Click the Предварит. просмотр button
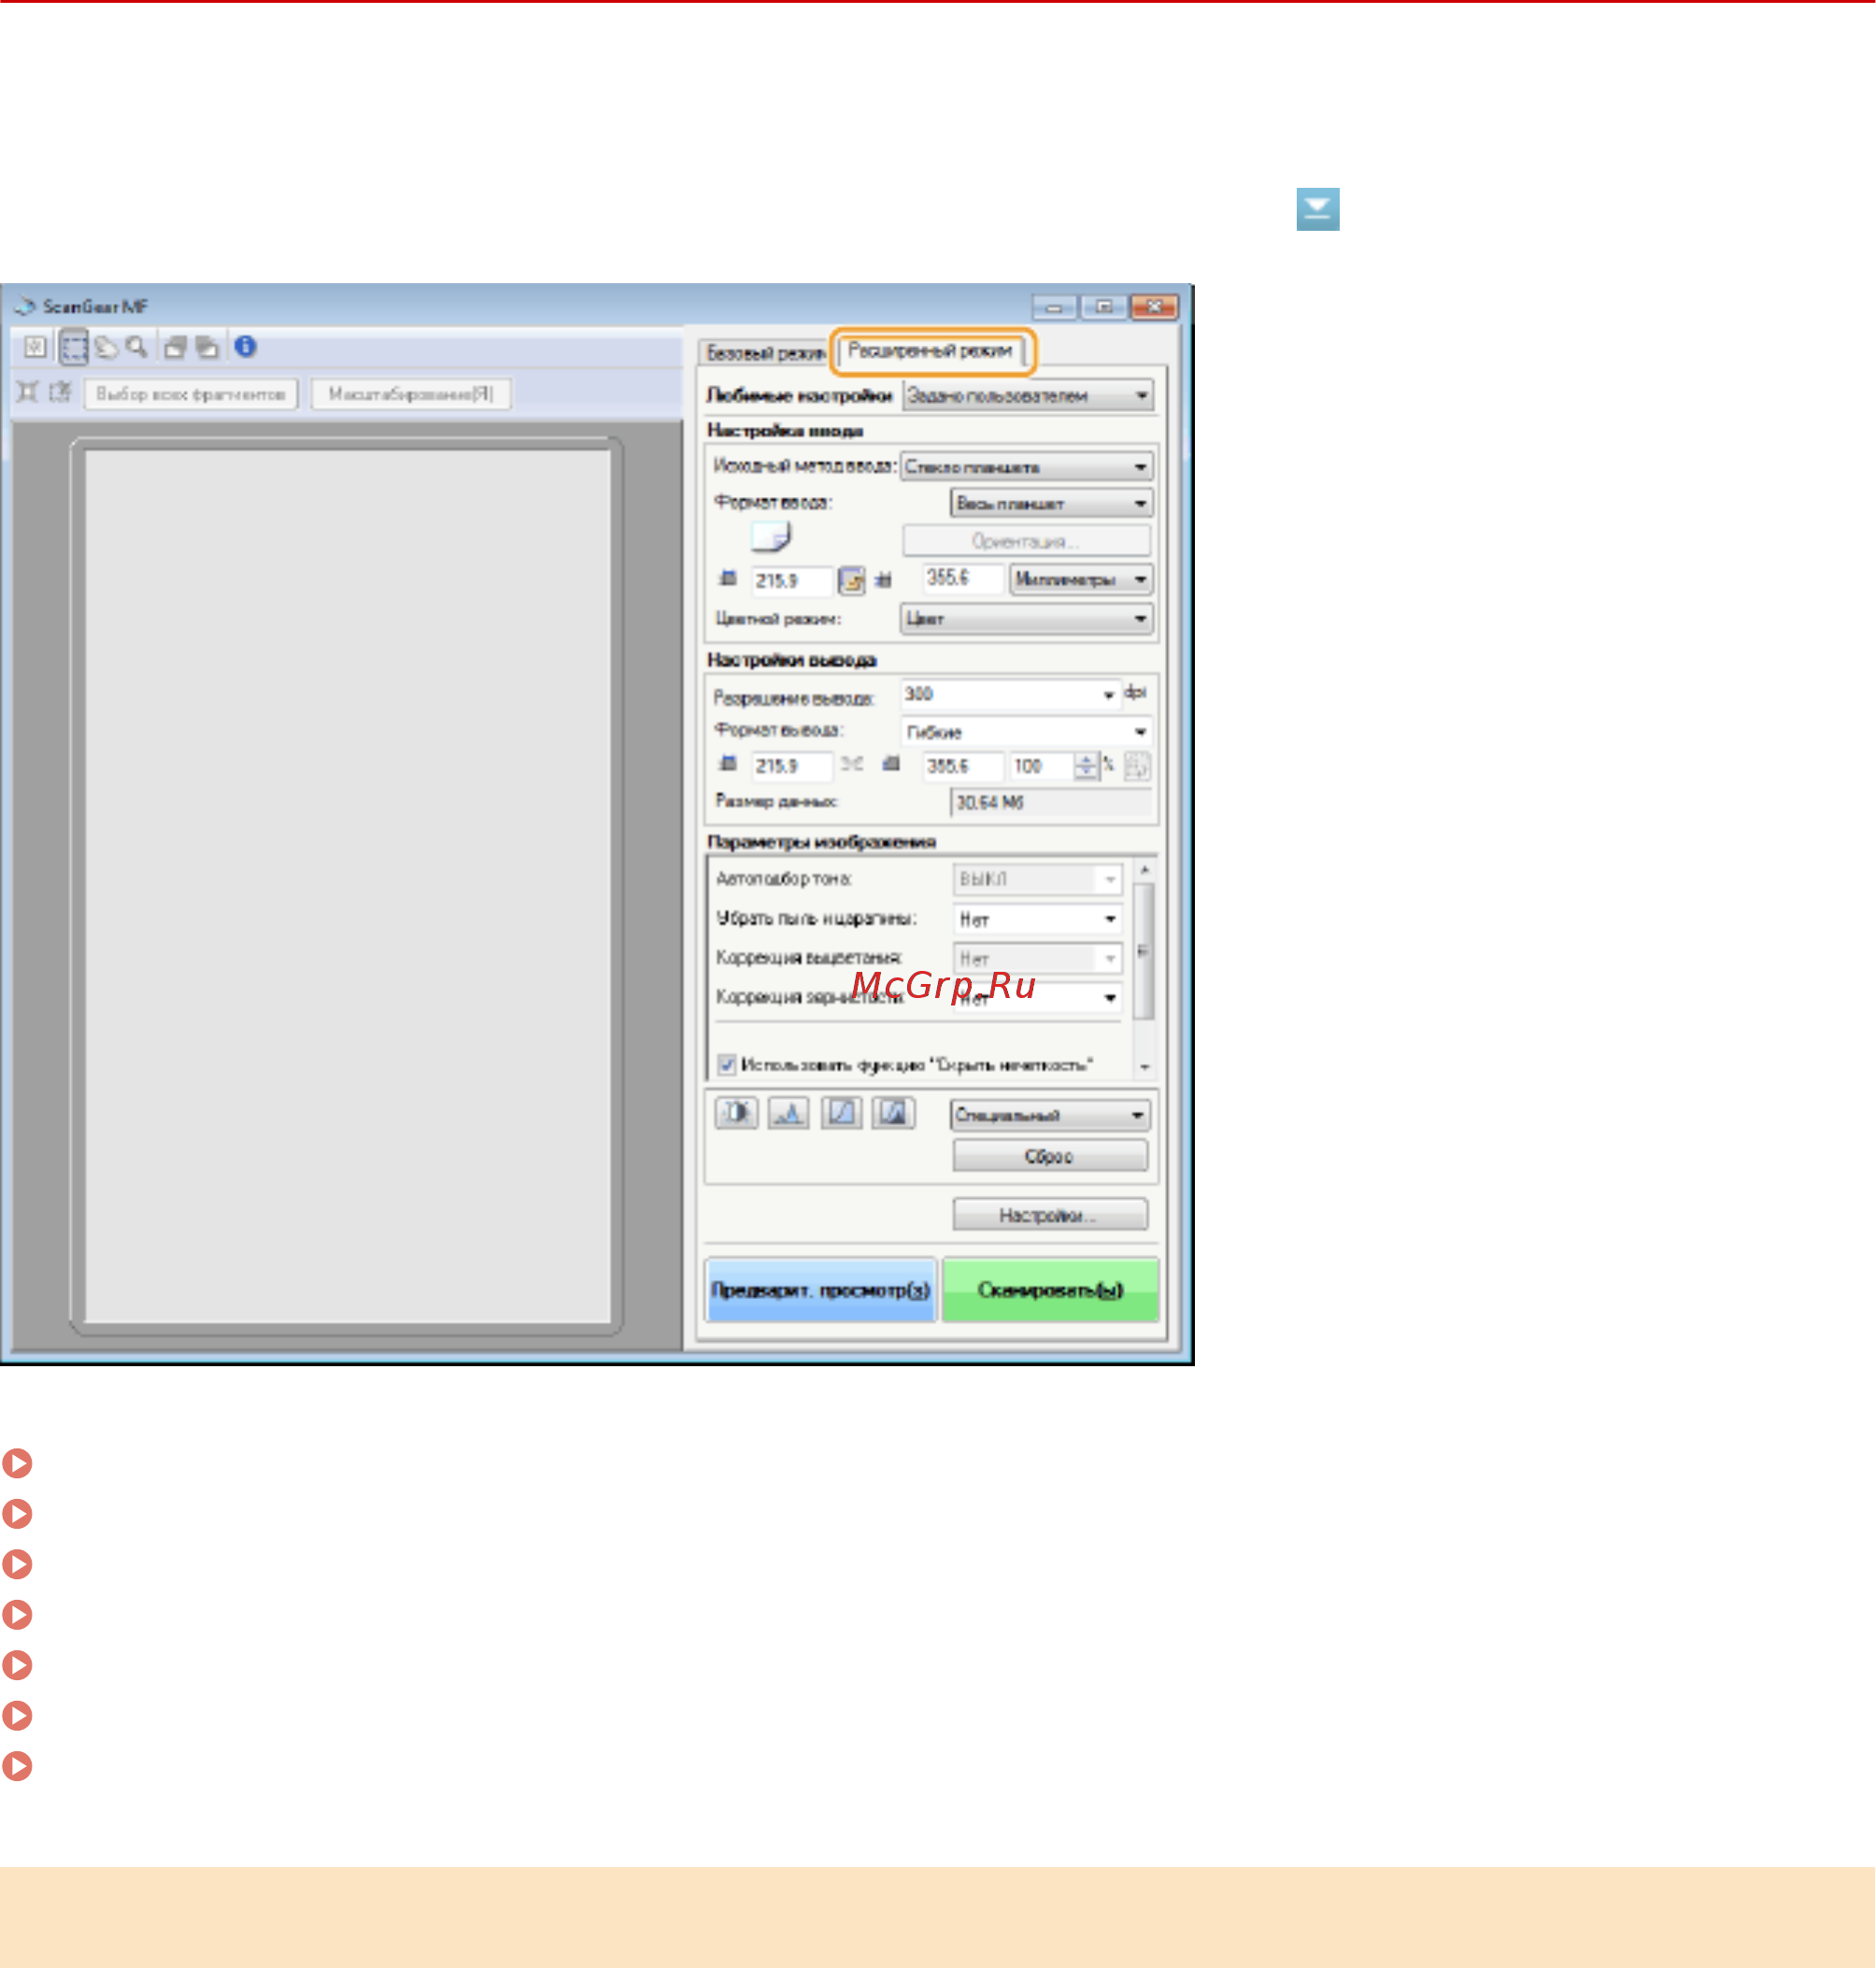Image resolution: width=1876 pixels, height=1968 pixels. 820,1290
